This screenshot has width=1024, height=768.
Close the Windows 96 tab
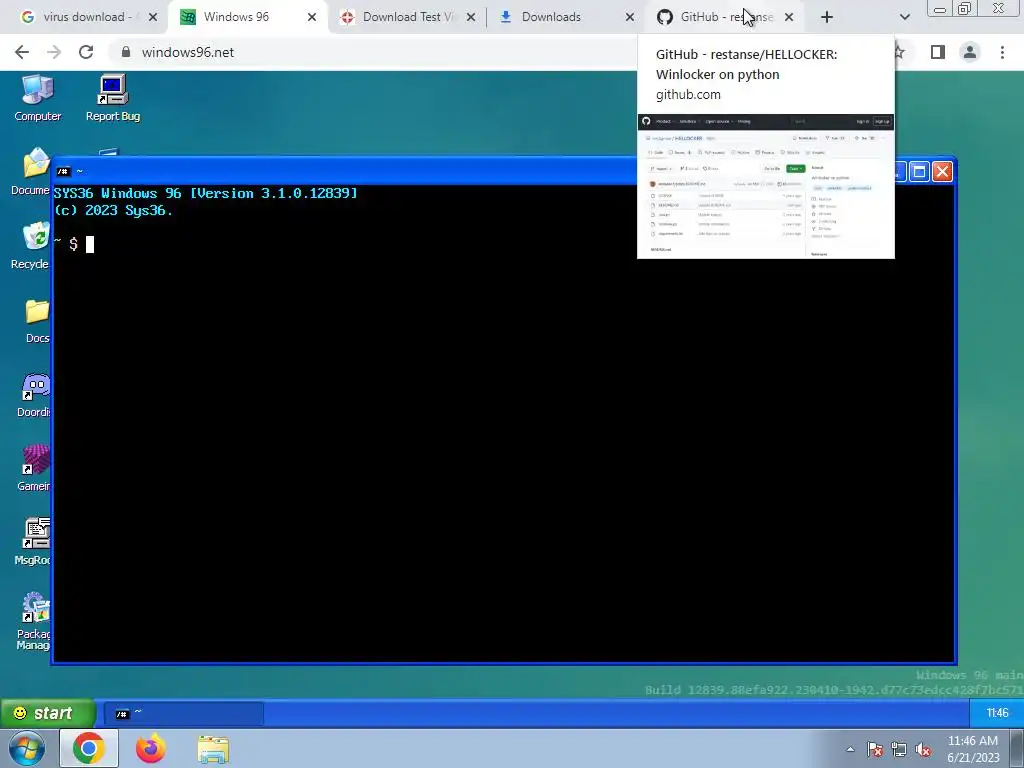(312, 18)
